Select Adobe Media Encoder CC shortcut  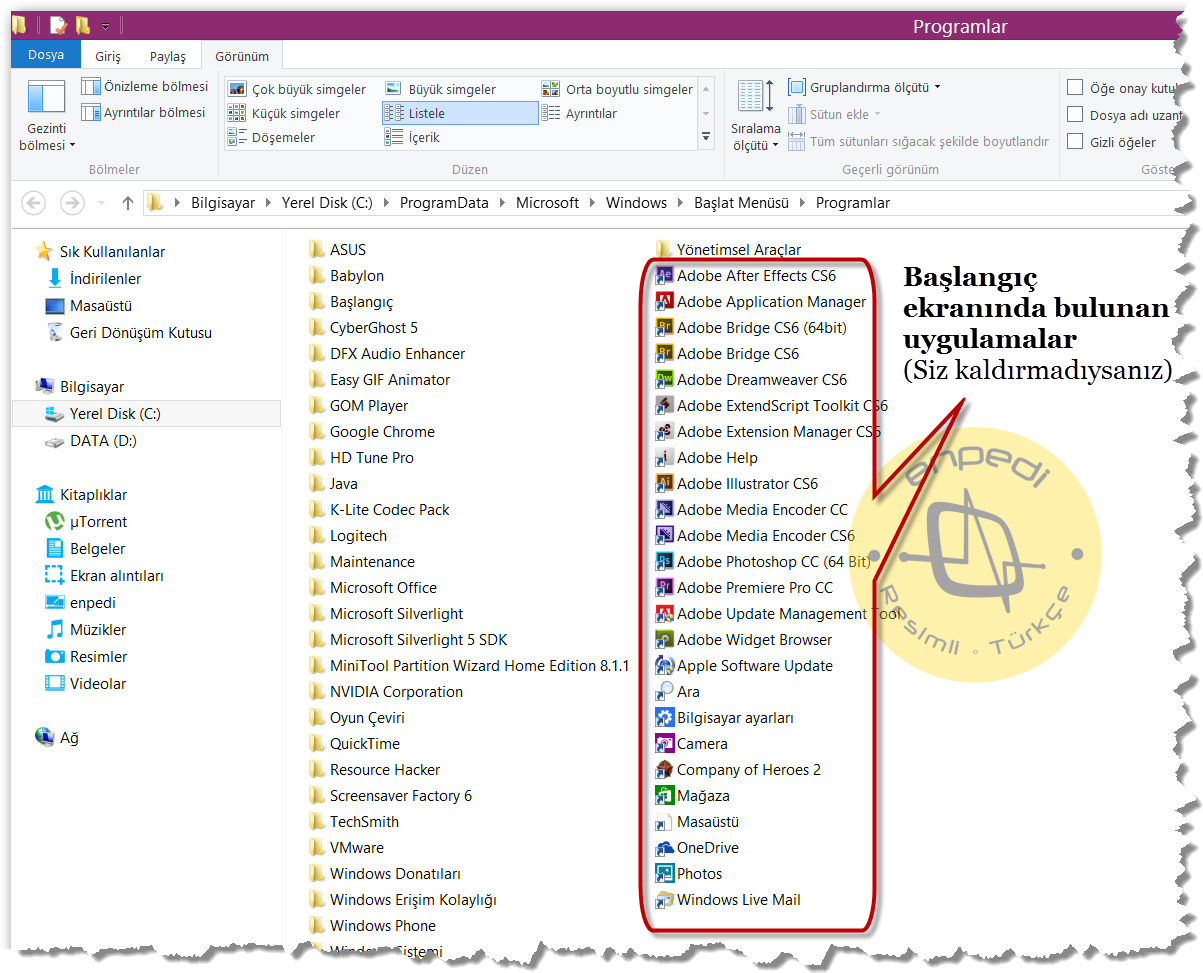click(x=751, y=510)
